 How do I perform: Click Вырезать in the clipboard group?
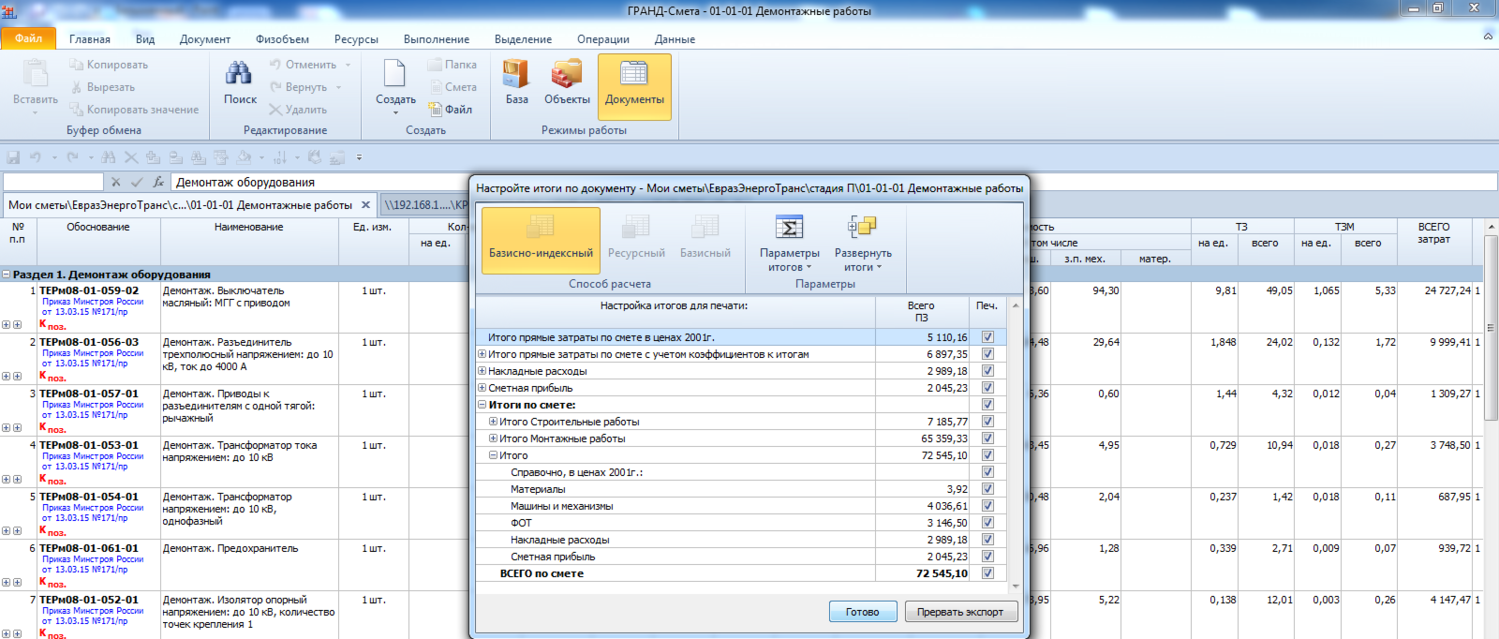click(x=101, y=87)
